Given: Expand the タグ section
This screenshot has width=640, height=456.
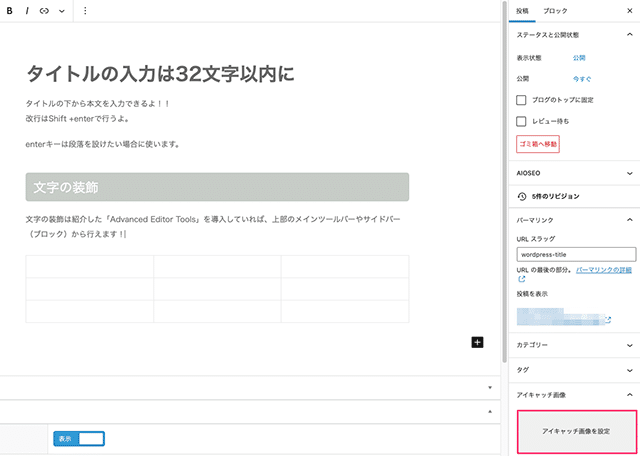Looking at the screenshot, I should [572, 369].
